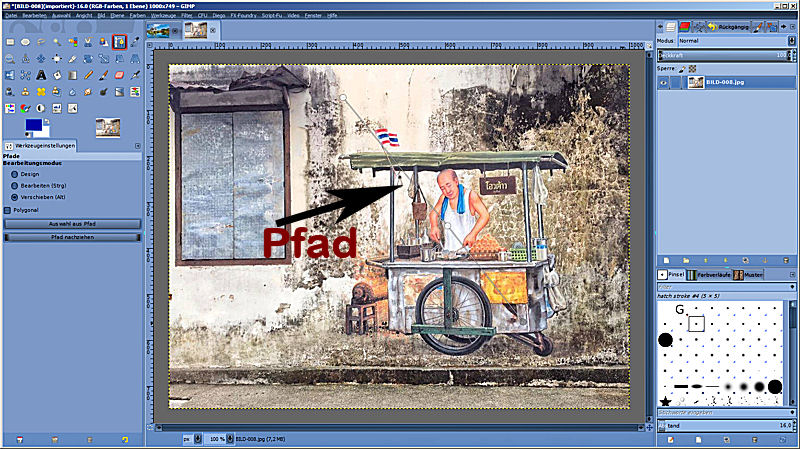Switch to the Muster tab

[748, 275]
